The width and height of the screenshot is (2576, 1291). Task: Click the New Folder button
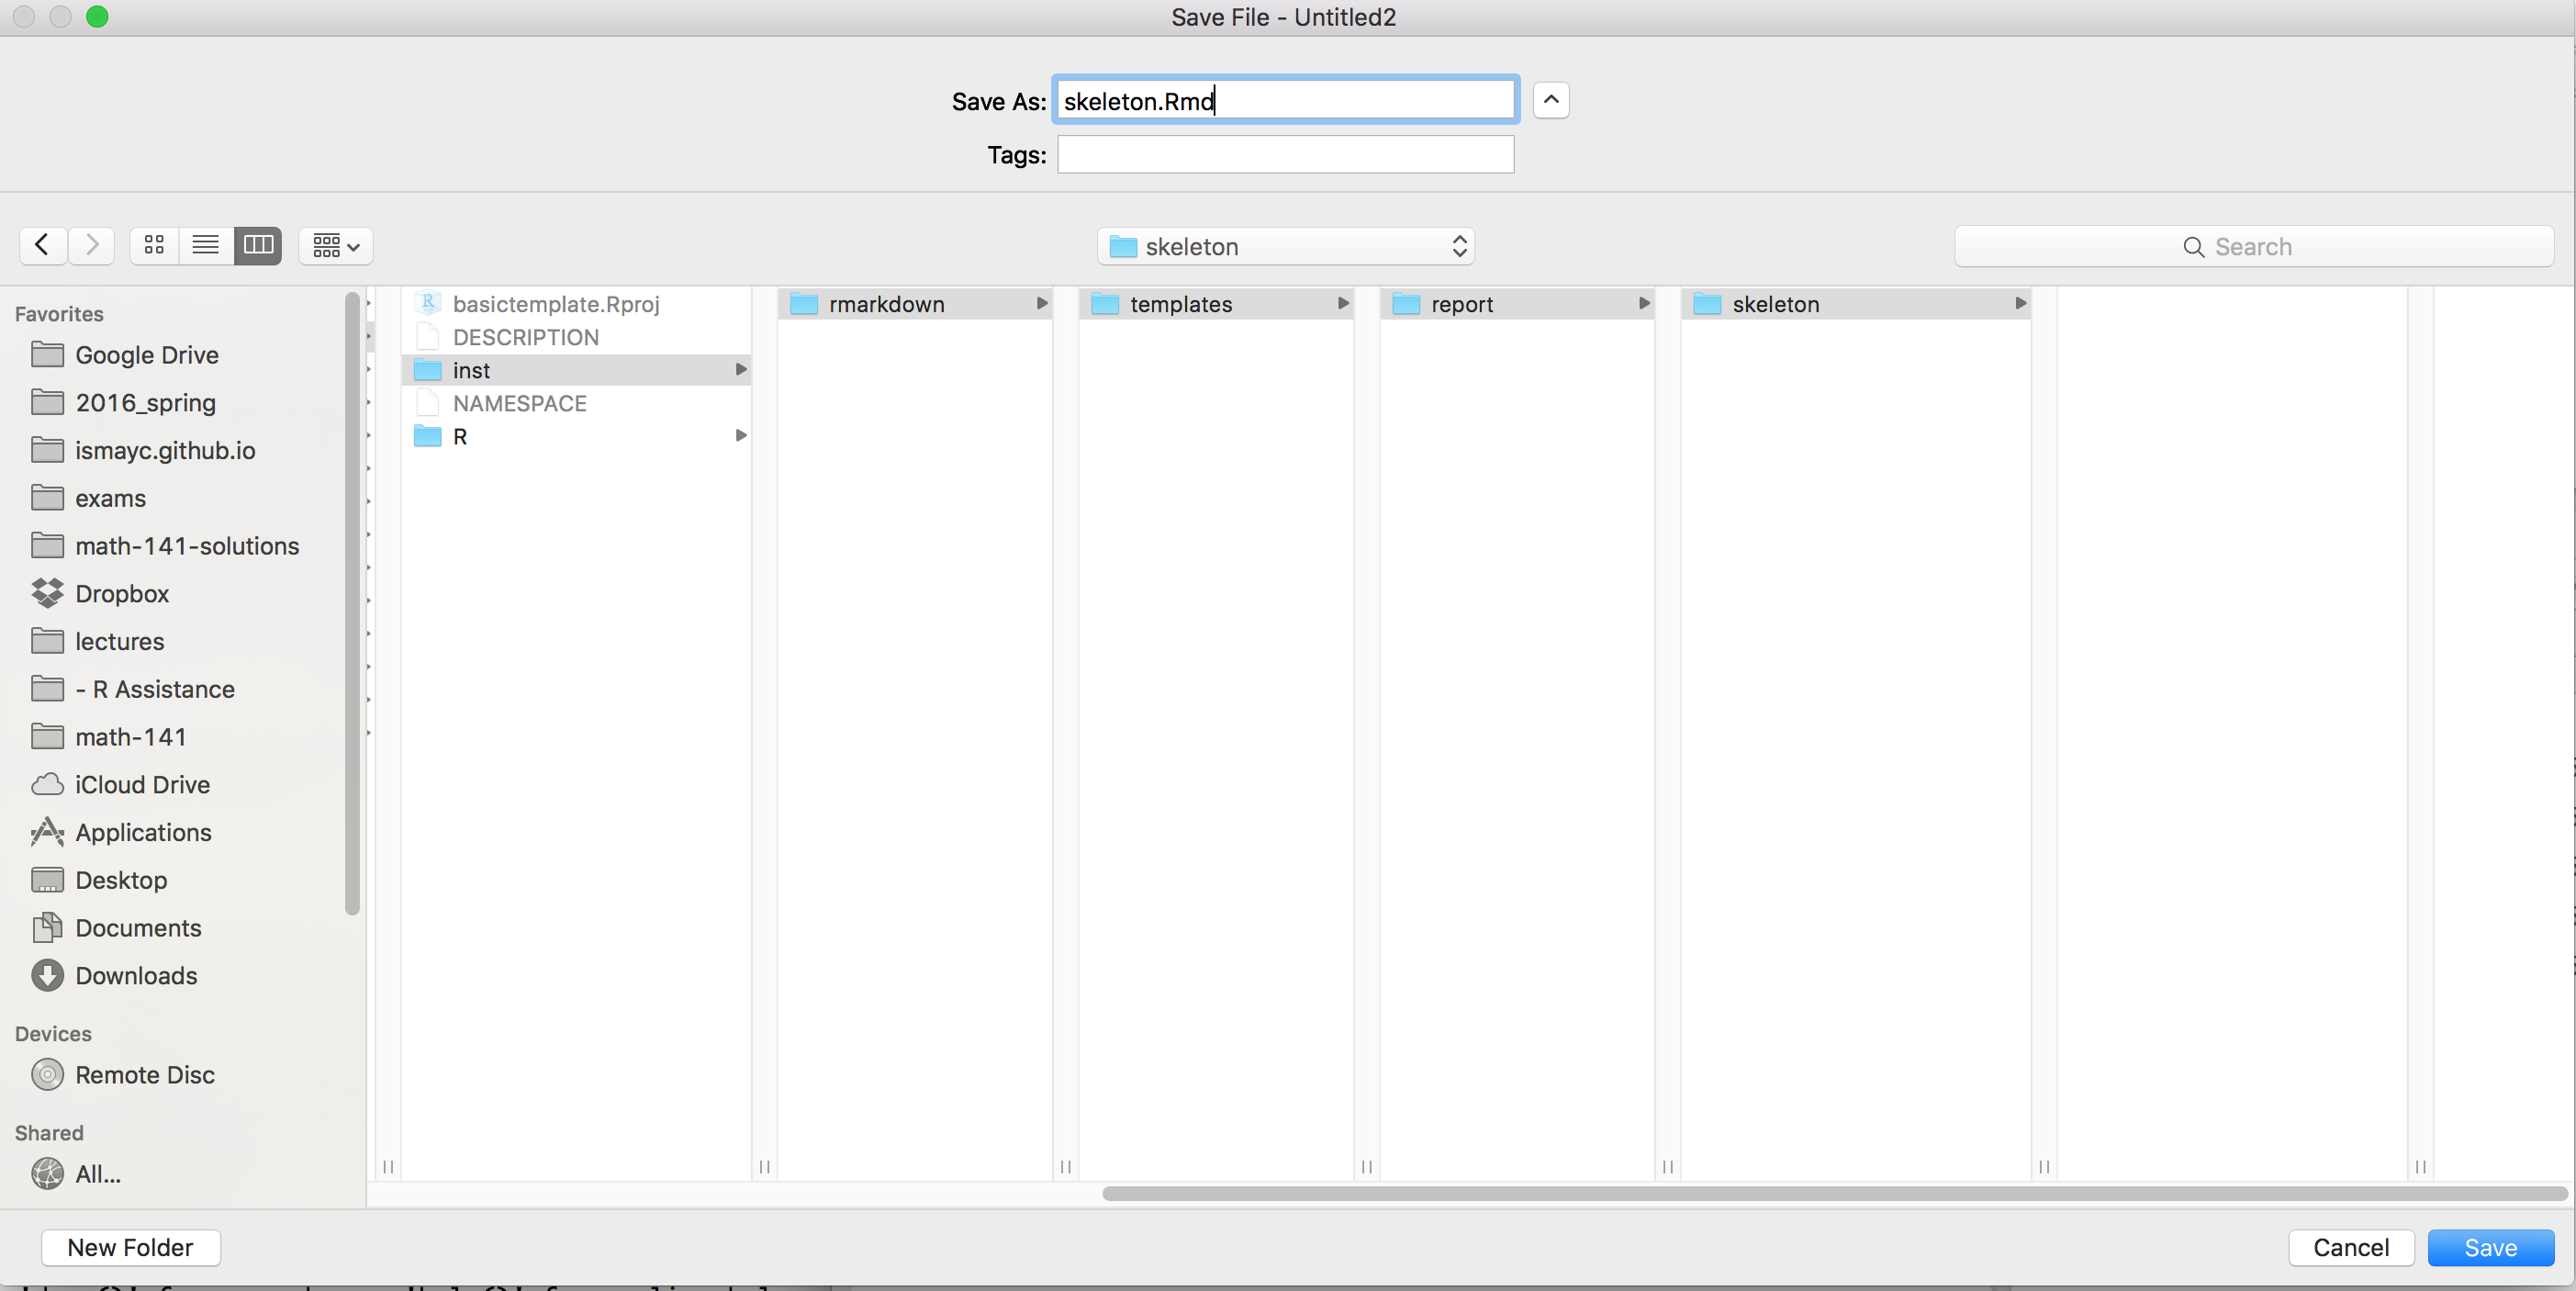point(130,1248)
